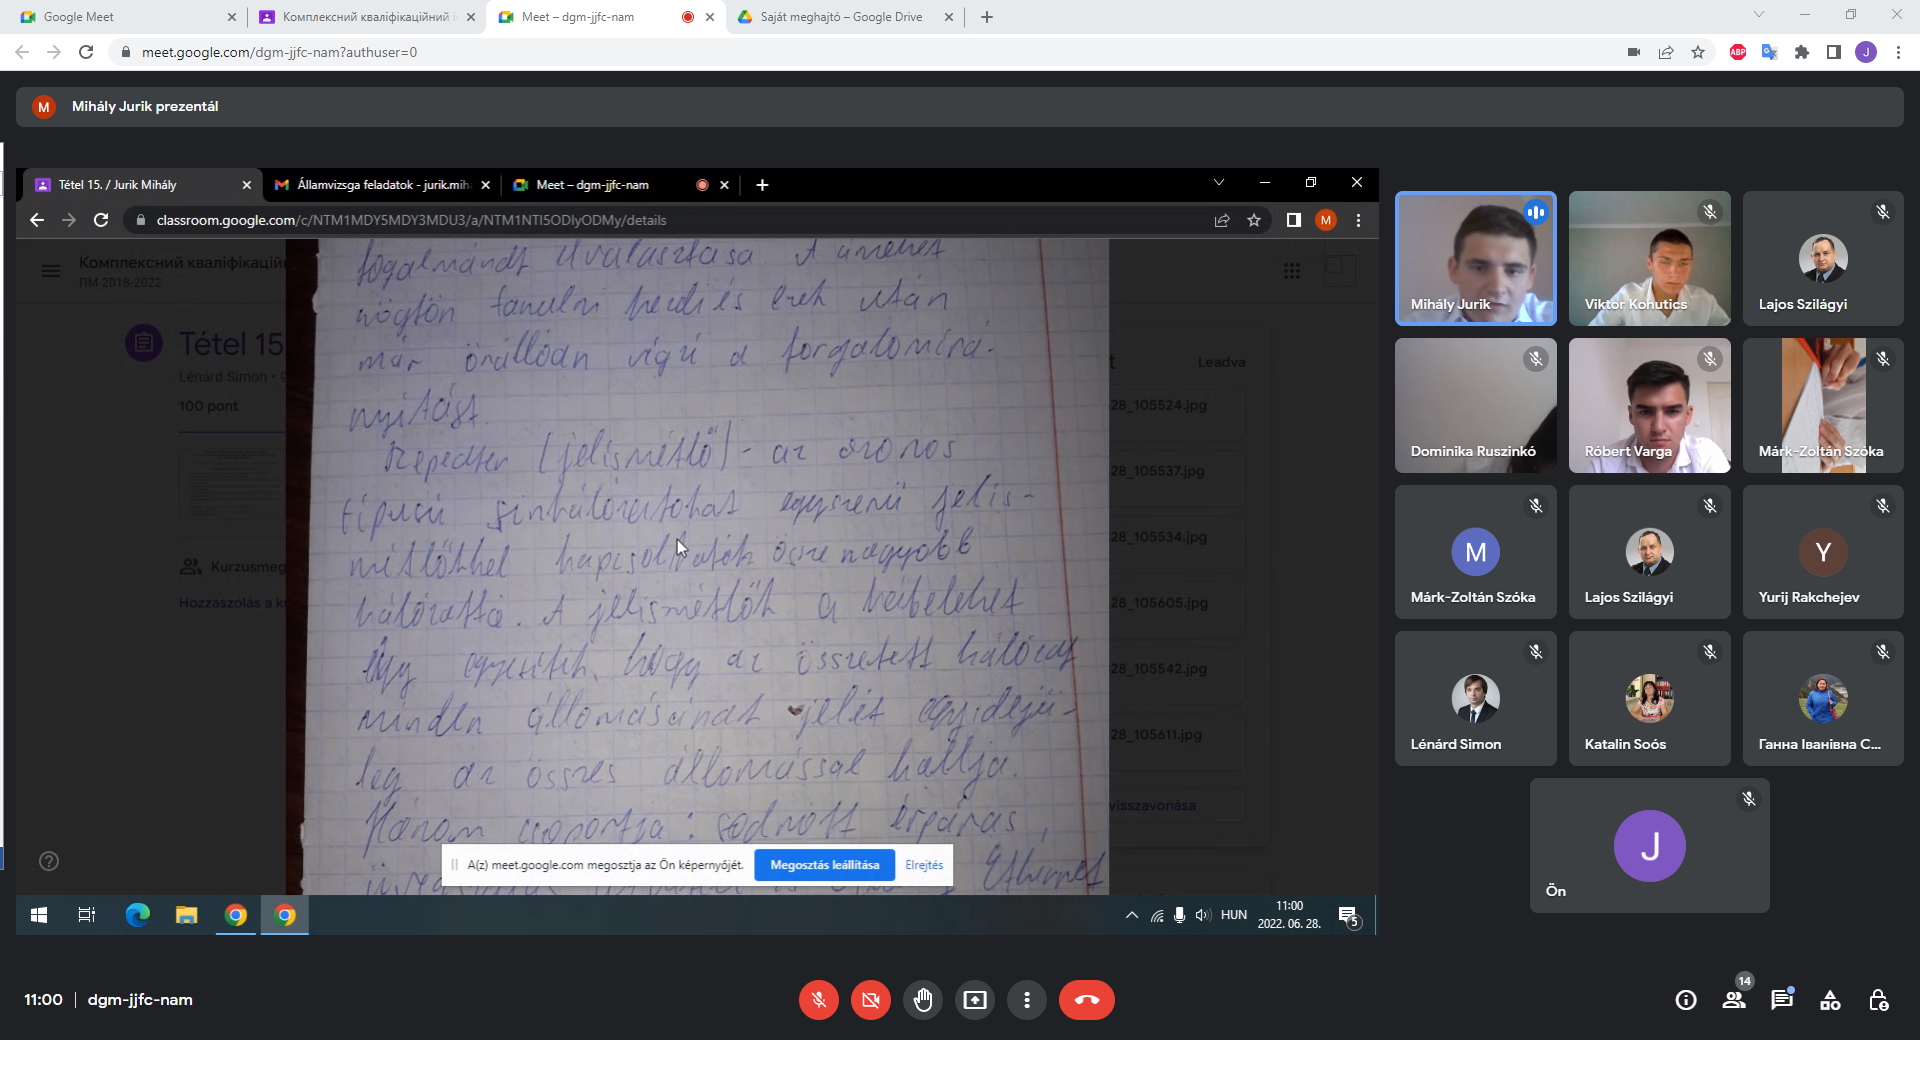Viewport: 1920px width, 1078px height.
Task: Open meeting details info icon
Action: (1686, 1000)
